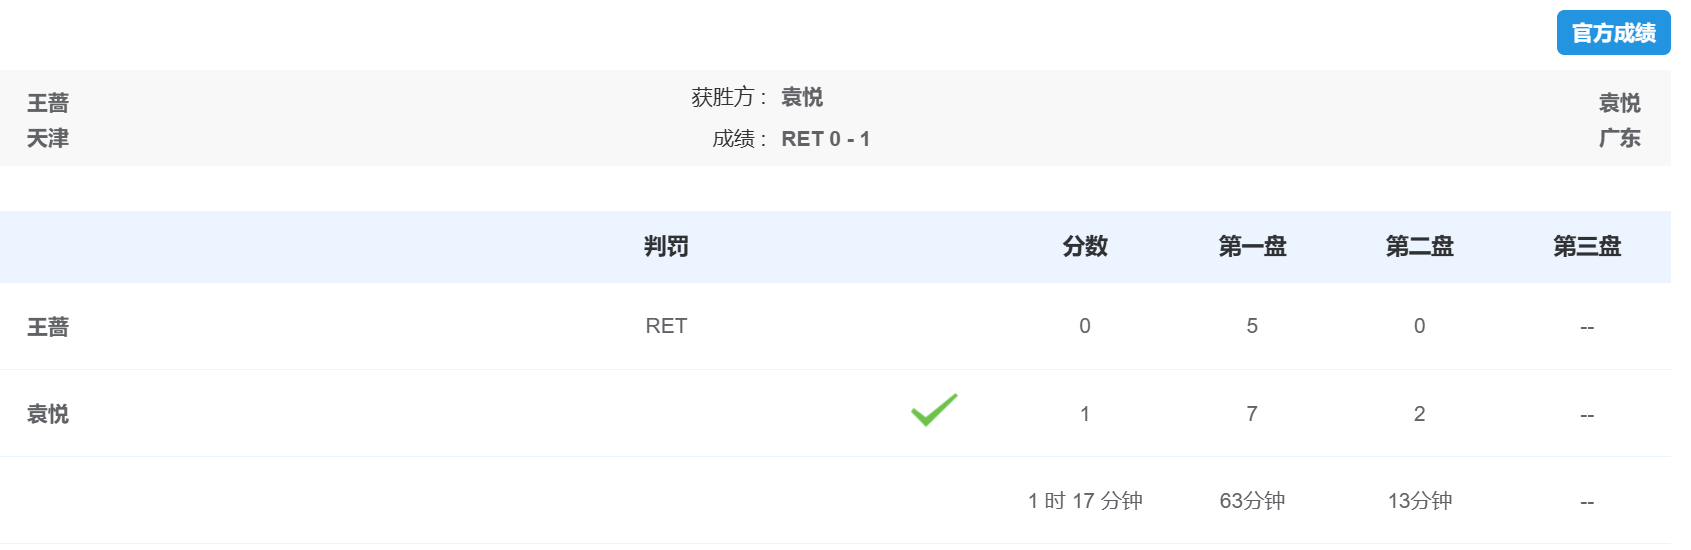Select the 判罚 column header

click(x=666, y=246)
